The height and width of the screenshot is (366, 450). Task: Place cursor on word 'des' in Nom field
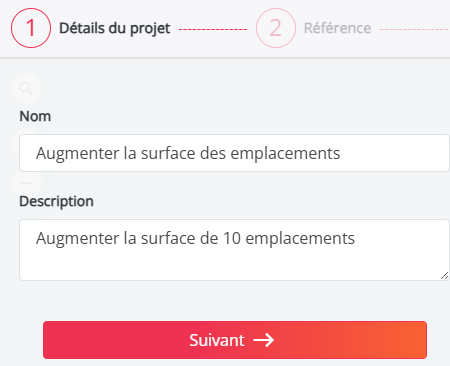pyautogui.click(x=213, y=153)
